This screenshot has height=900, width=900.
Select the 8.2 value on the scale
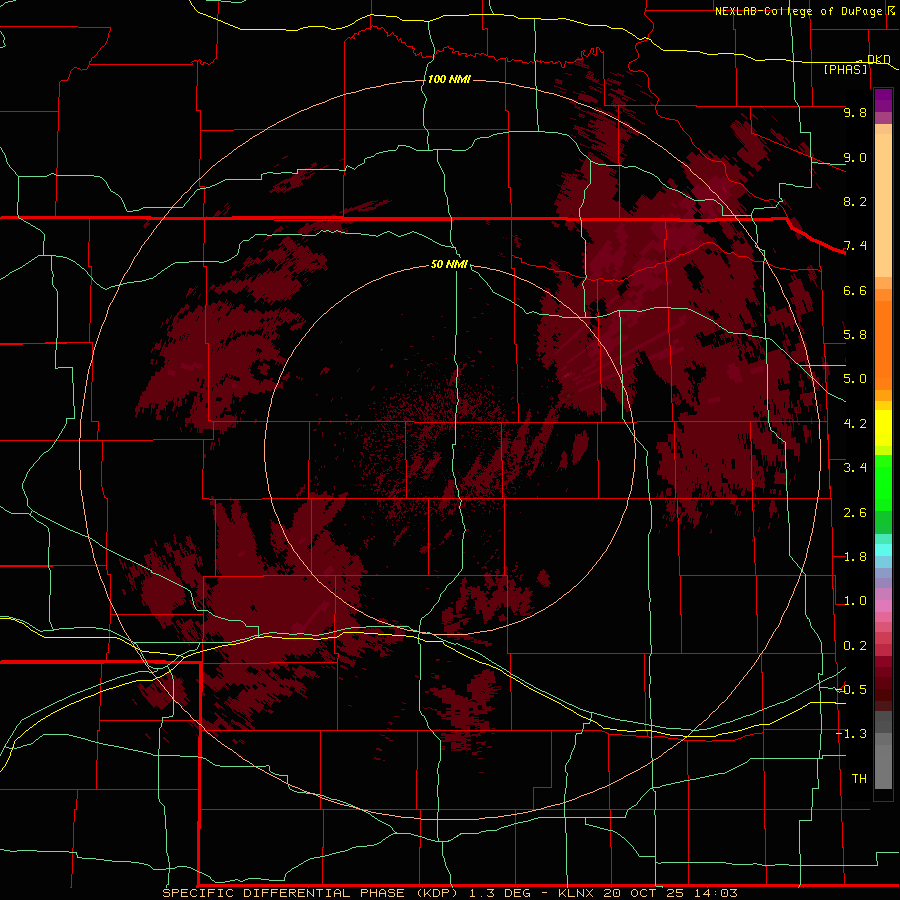tap(855, 201)
